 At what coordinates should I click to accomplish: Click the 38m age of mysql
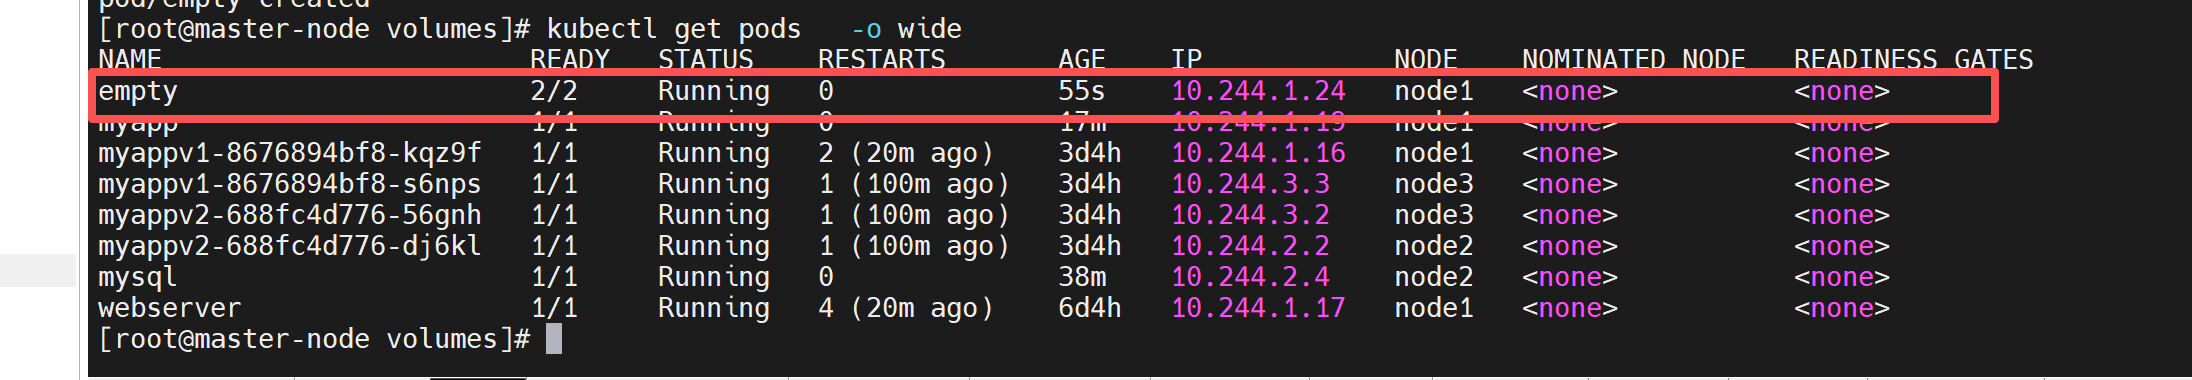pos(1082,277)
